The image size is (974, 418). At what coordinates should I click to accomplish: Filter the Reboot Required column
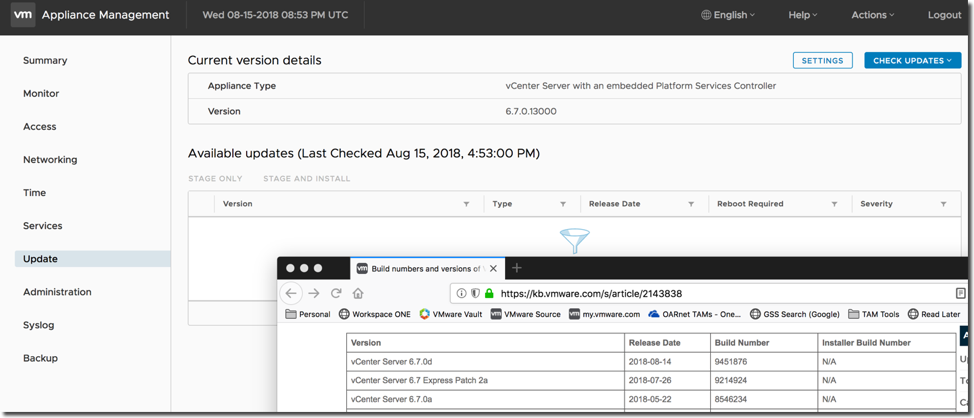click(836, 204)
